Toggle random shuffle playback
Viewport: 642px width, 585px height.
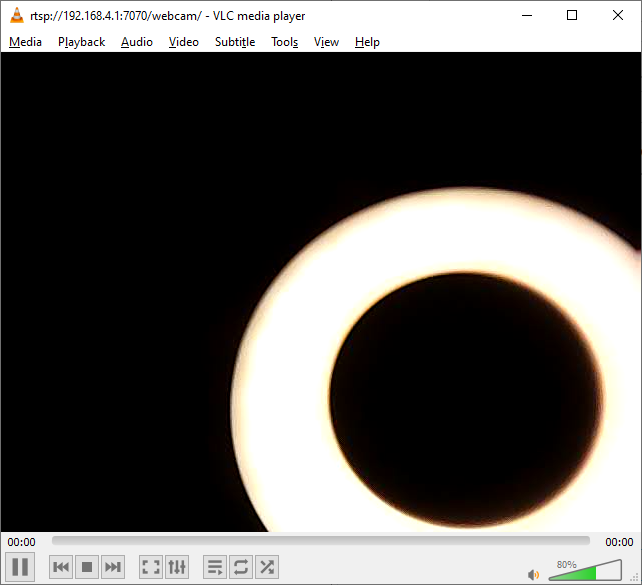[x=267, y=567]
